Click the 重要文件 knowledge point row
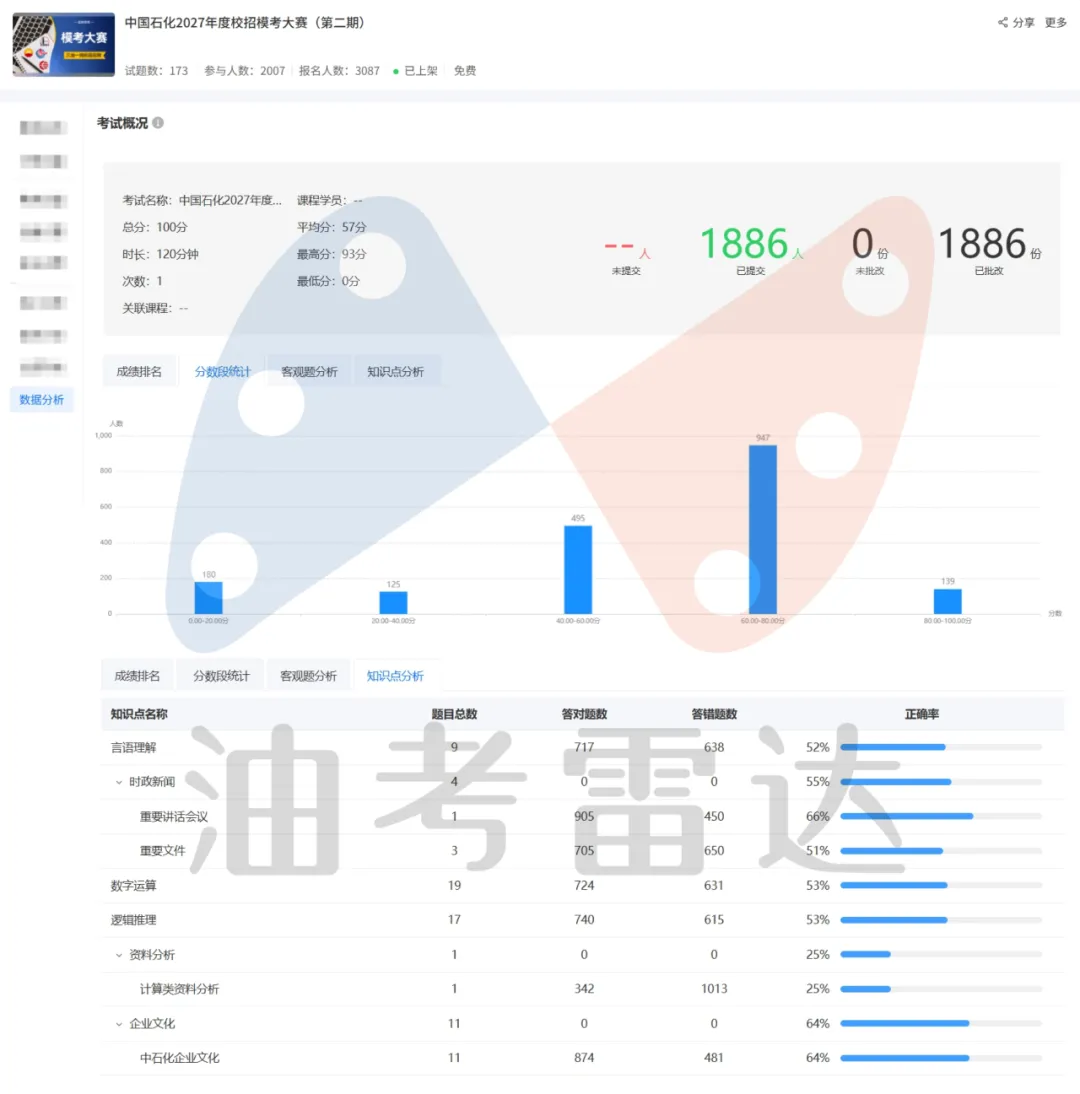Screen dimensions: 1080x1094 coord(583,851)
